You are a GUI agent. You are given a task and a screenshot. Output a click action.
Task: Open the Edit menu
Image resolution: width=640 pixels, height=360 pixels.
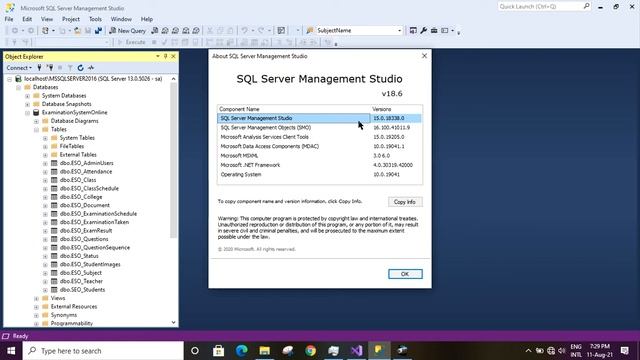coord(27,19)
